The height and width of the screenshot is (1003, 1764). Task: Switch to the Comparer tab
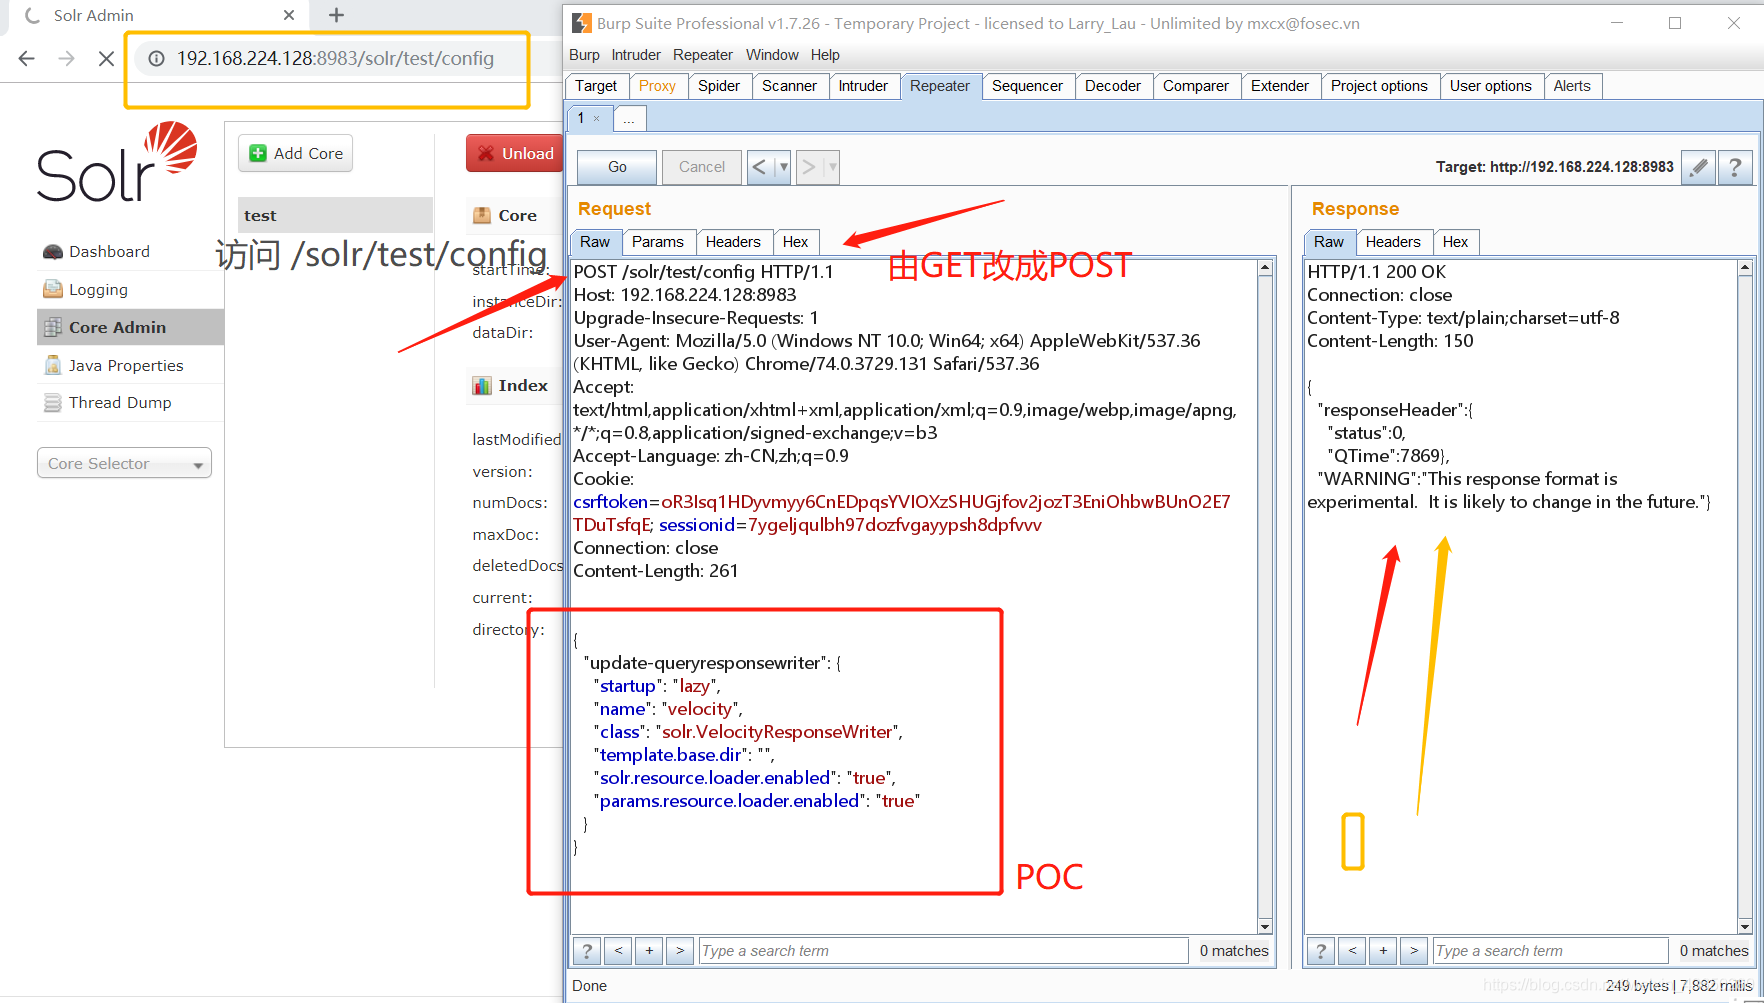pyautogui.click(x=1196, y=86)
